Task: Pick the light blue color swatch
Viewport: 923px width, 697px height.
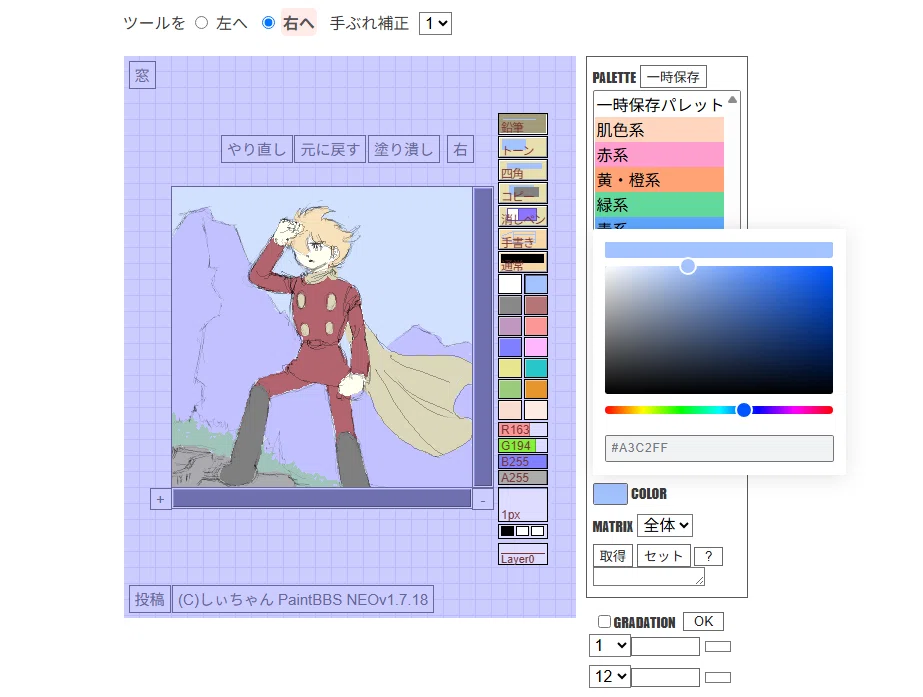Action: tap(536, 284)
